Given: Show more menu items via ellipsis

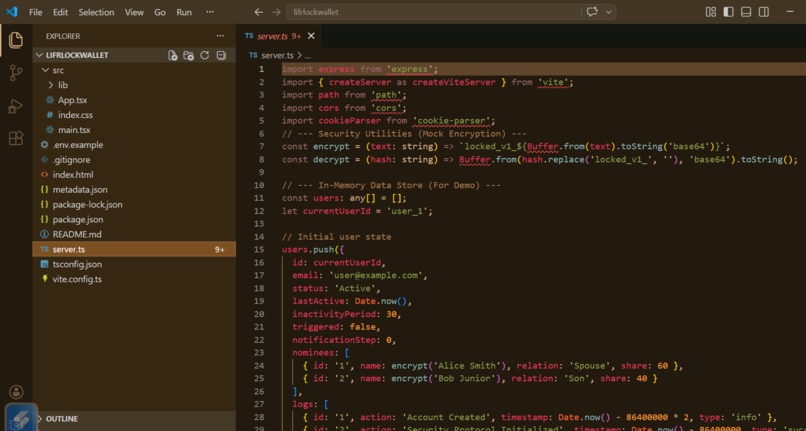Looking at the screenshot, I should pyautogui.click(x=210, y=12).
